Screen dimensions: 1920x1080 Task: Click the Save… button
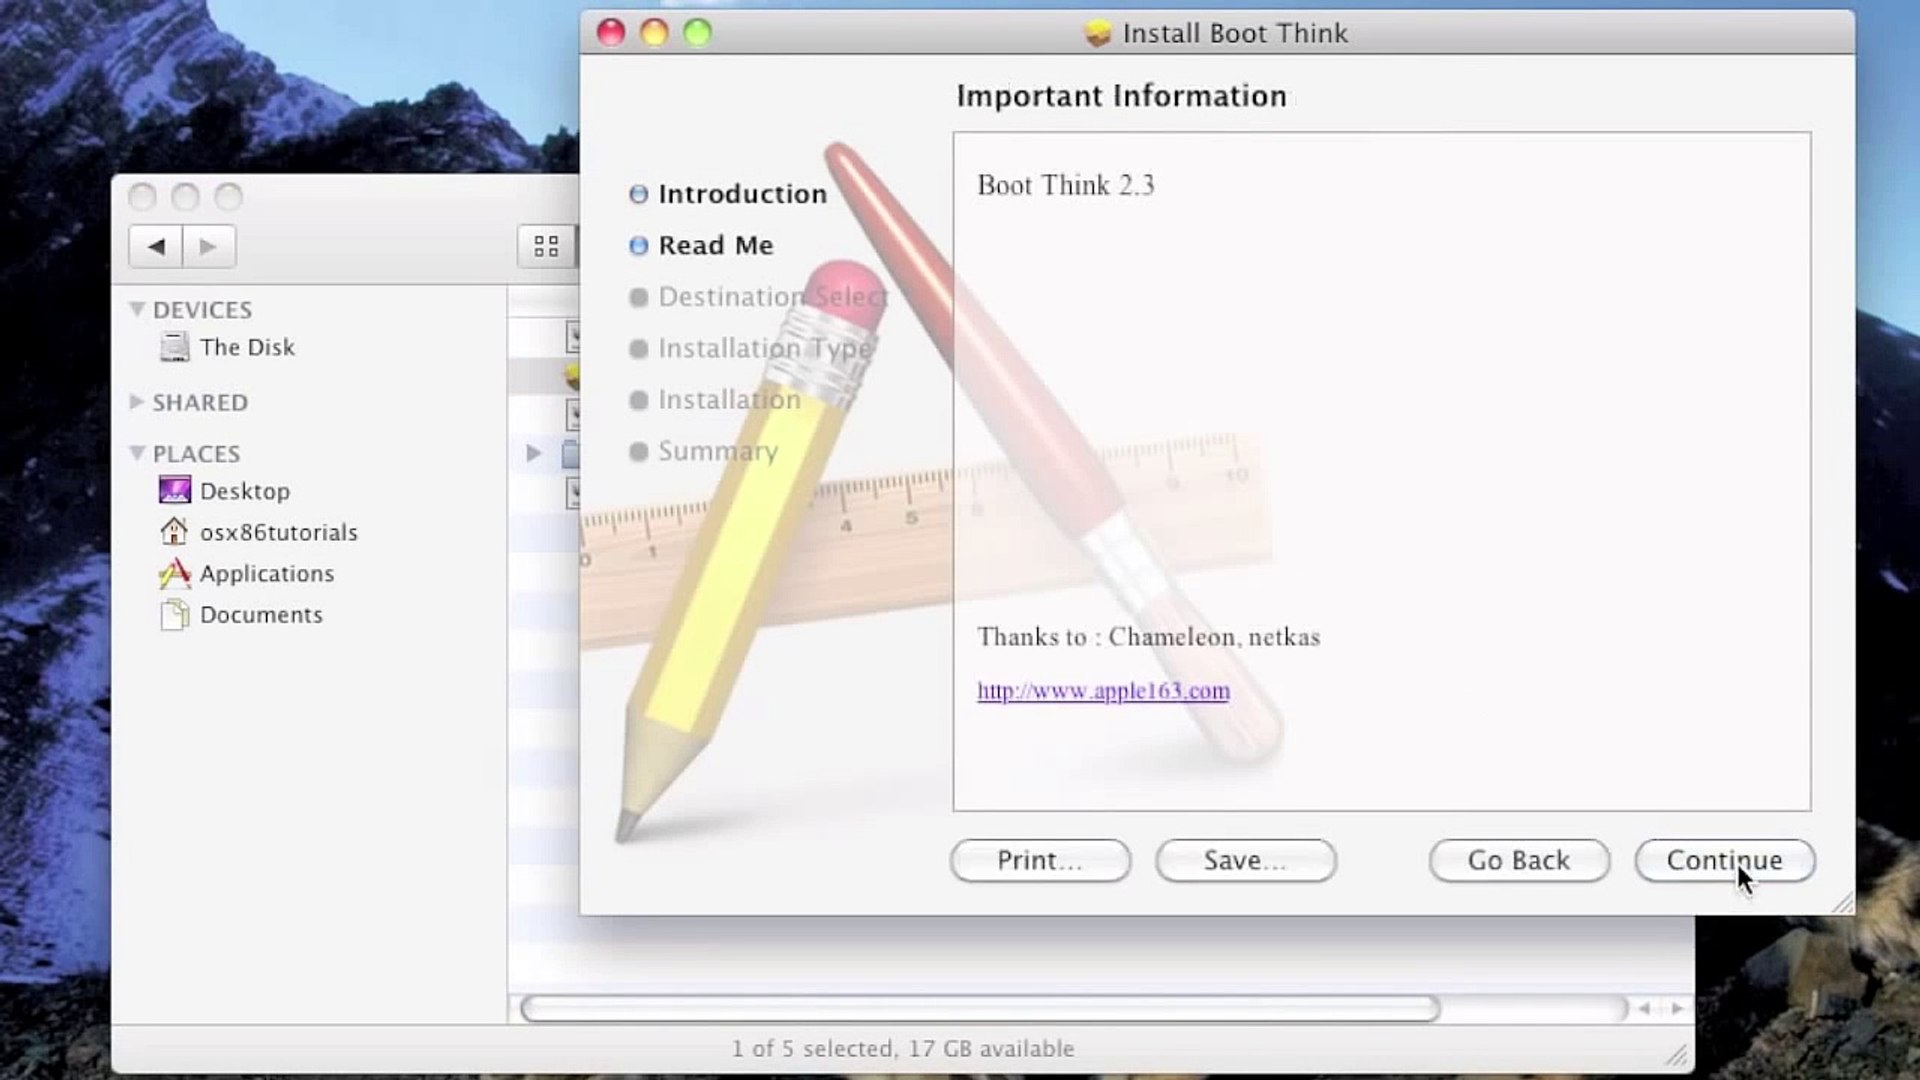(x=1245, y=860)
